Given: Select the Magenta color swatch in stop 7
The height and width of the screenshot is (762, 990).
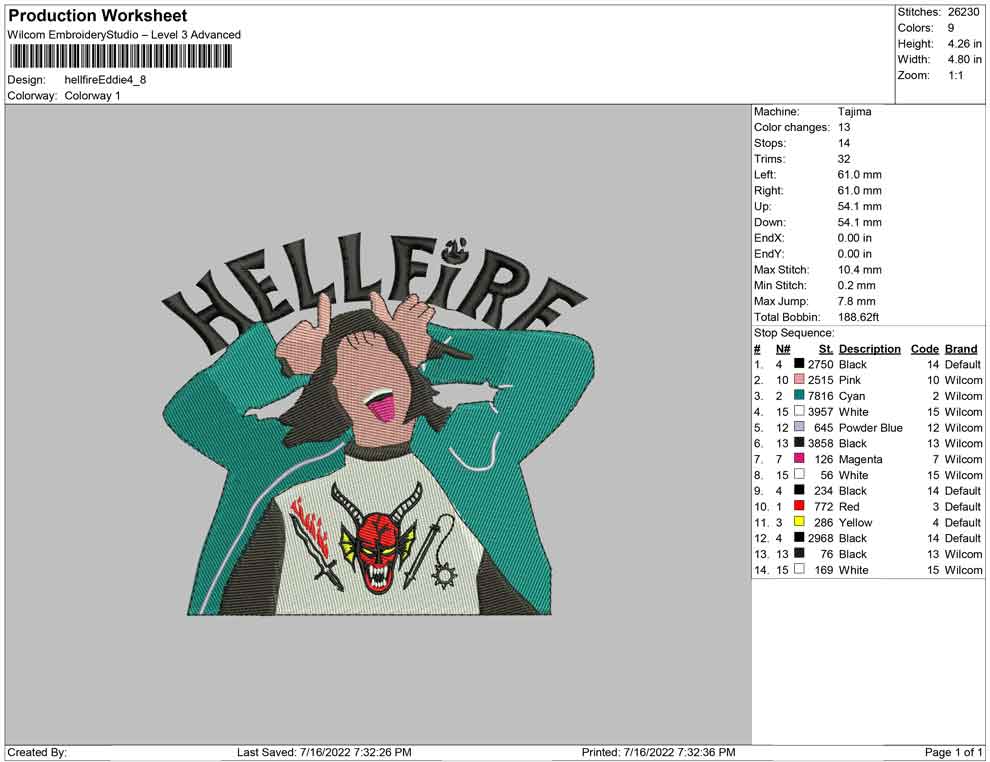Looking at the screenshot, I should (x=799, y=458).
